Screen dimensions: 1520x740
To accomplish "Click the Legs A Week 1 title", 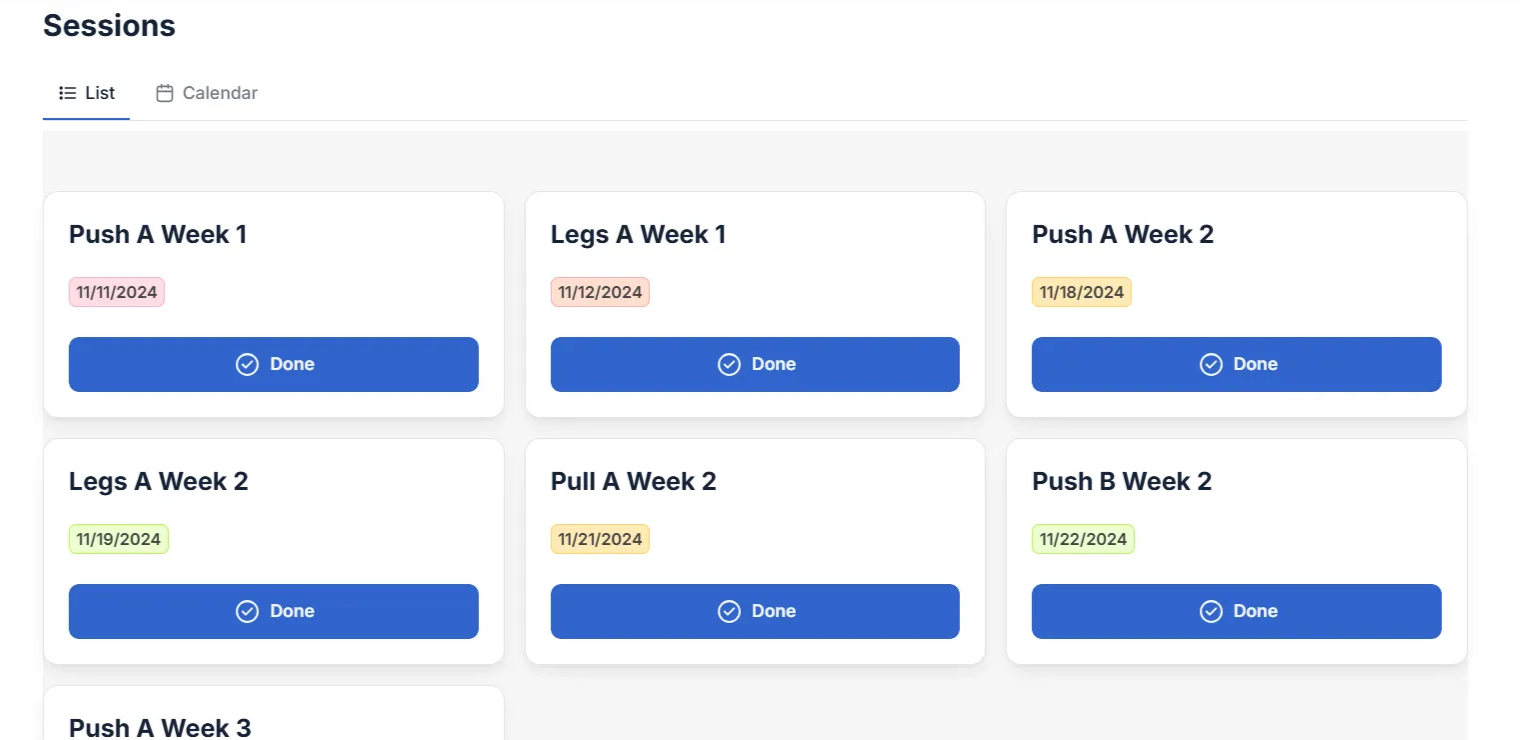I will tap(638, 234).
